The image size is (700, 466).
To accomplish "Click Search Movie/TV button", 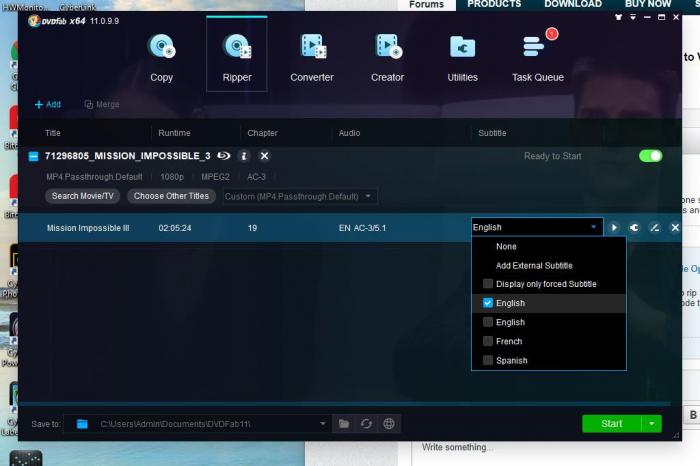I will pyautogui.click(x=83, y=196).
